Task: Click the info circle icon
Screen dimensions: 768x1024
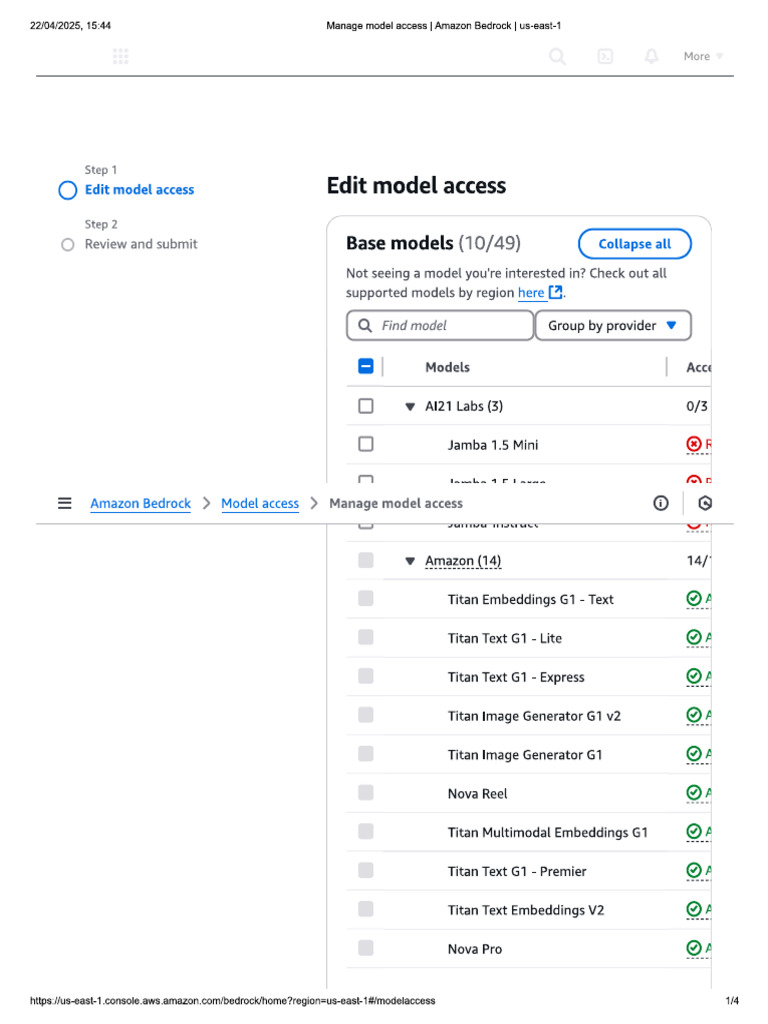Action: [x=661, y=503]
